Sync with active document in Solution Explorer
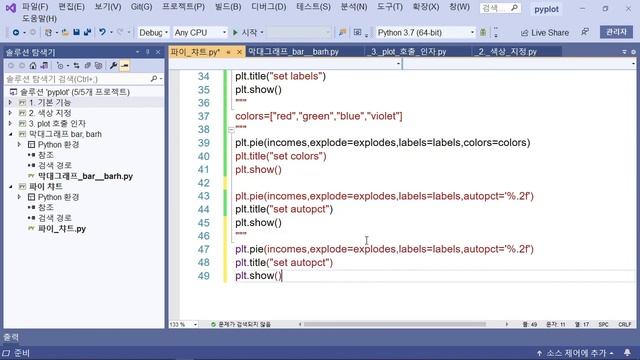The image size is (640, 360). click(76, 66)
